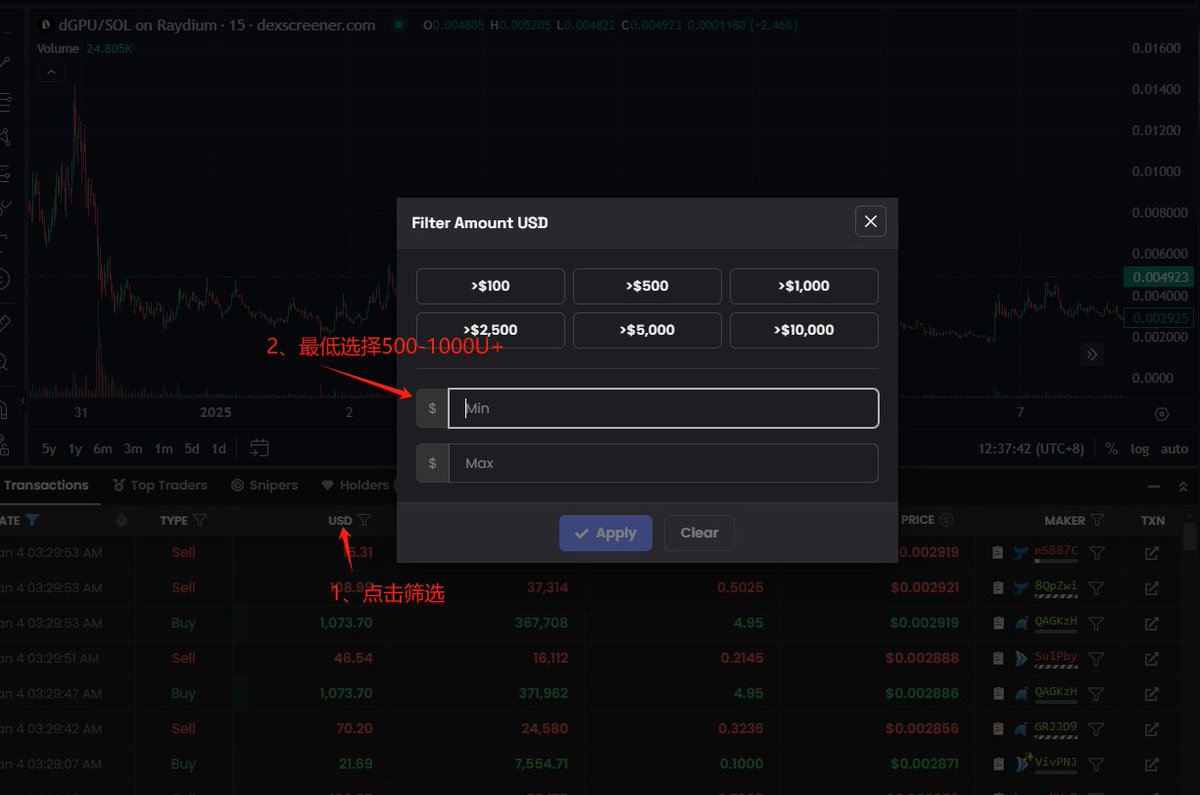This screenshot has height=795, width=1200.
Task: Open TXN link for $0.002886 QAGKzH row
Action: [1152, 693]
